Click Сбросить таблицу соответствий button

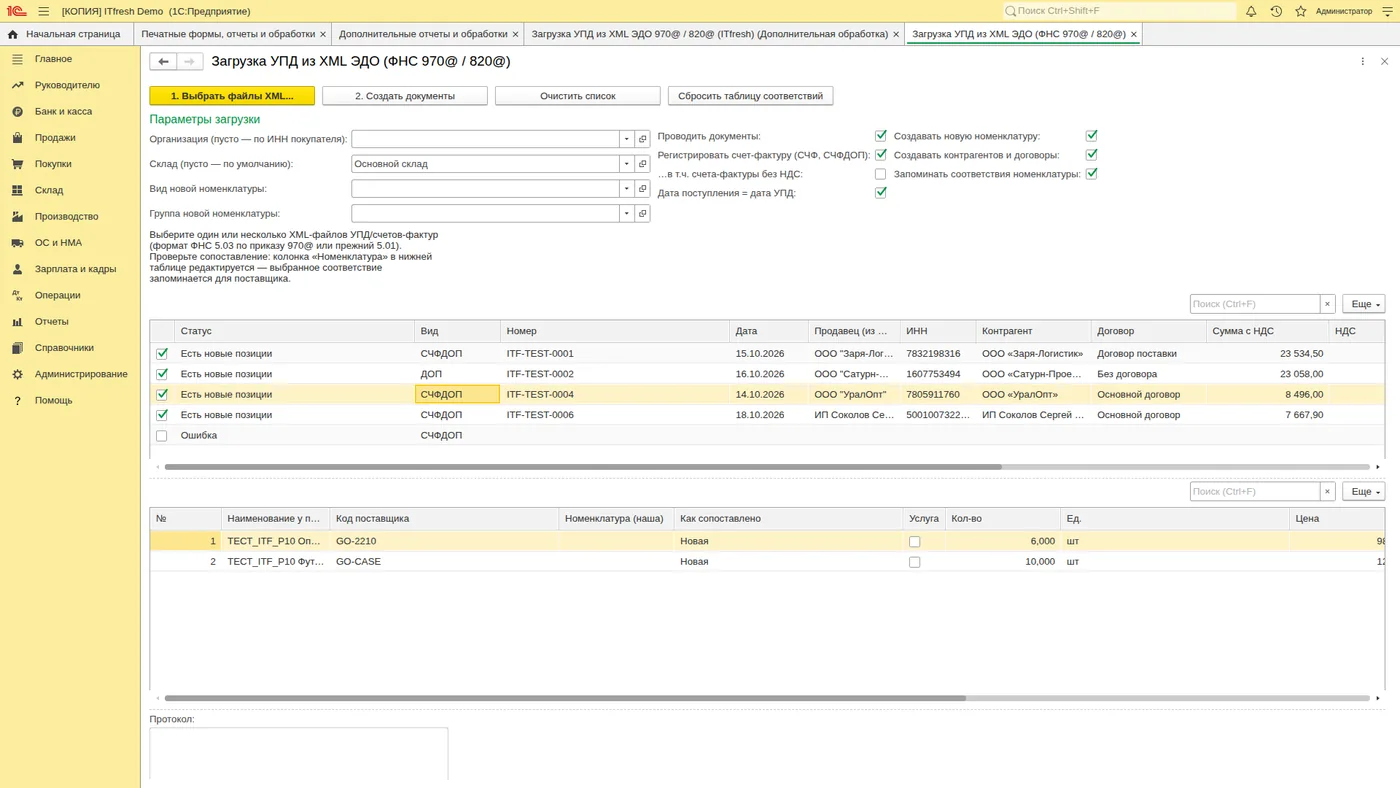pyautogui.click(x=750, y=96)
